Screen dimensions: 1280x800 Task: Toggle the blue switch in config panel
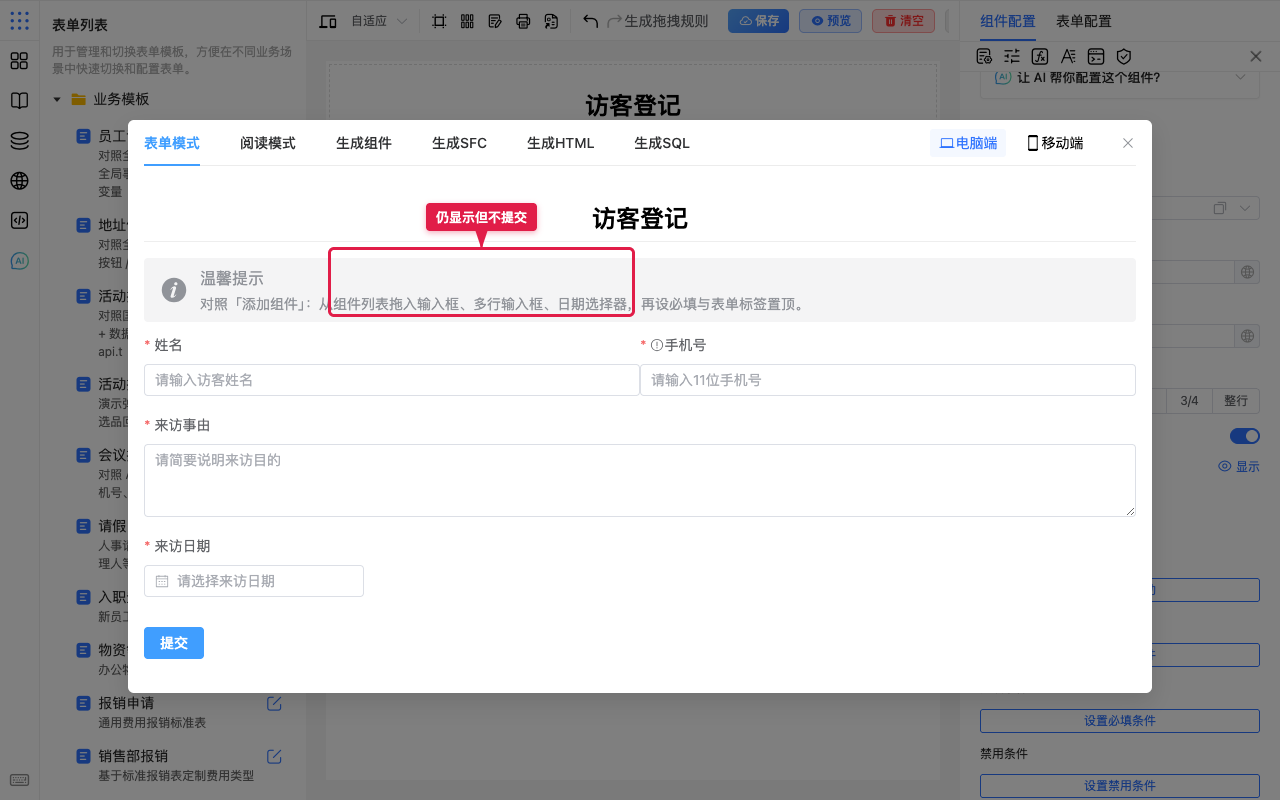[1245, 436]
